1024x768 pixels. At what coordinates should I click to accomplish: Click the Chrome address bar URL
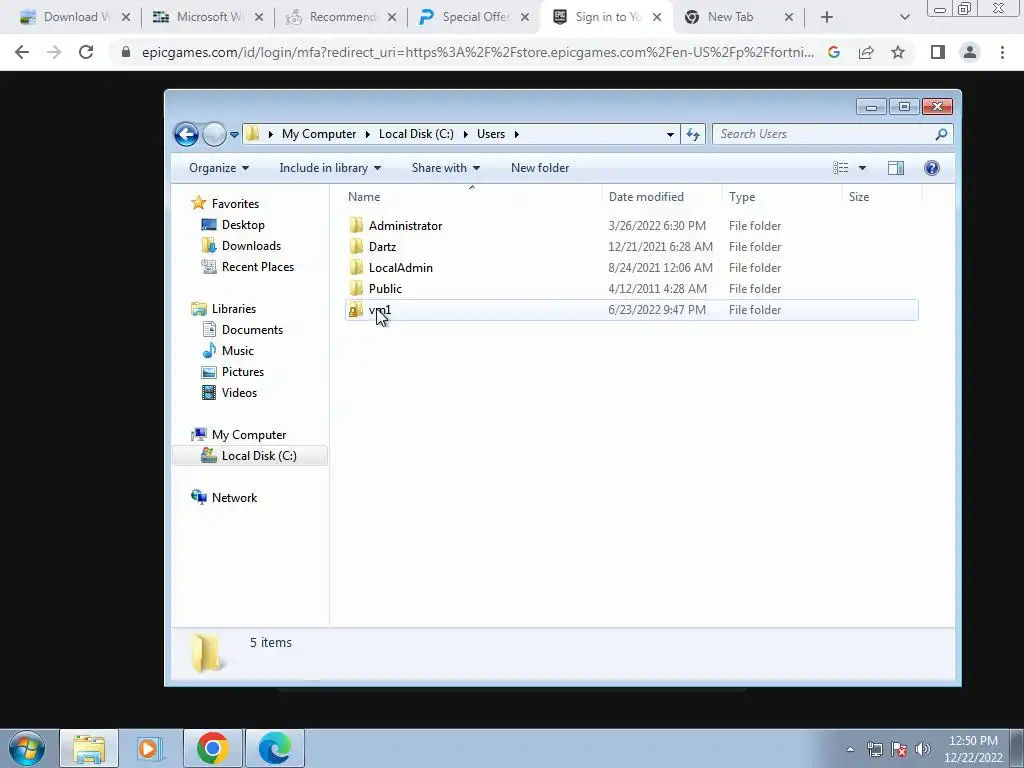coord(477,52)
